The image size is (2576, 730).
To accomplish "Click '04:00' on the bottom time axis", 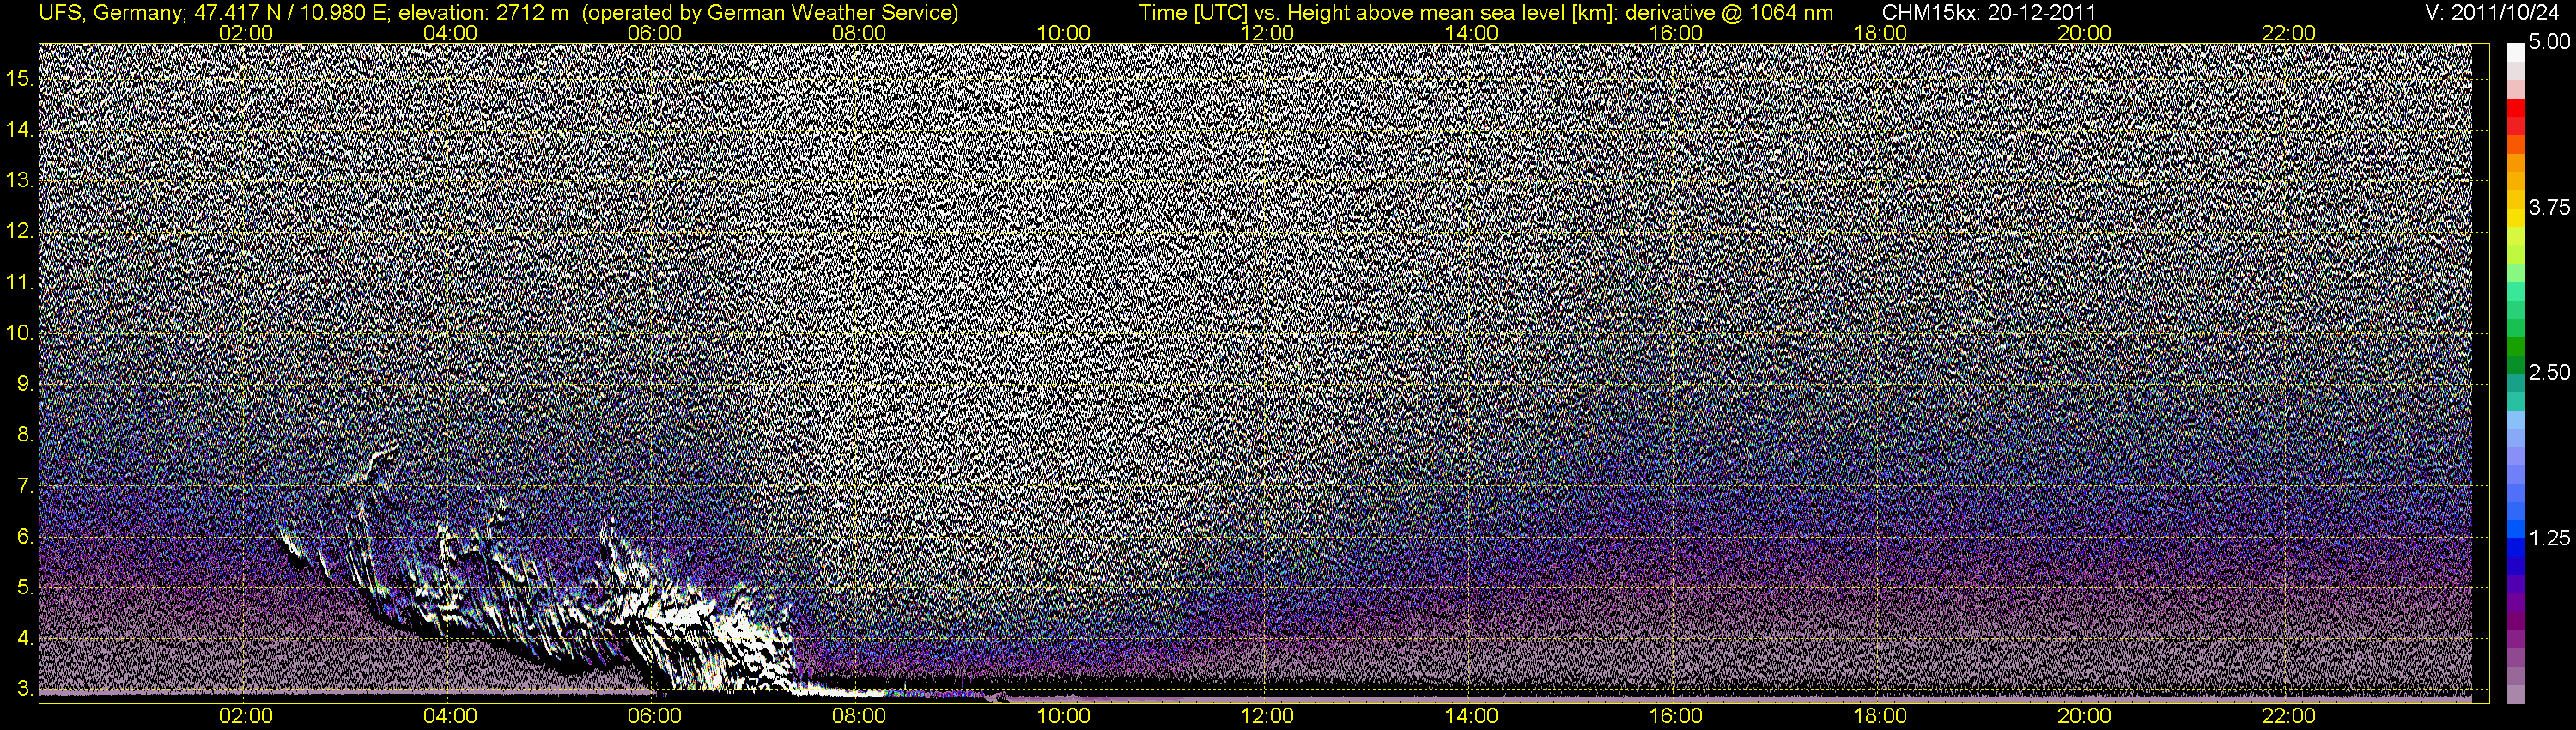I will (x=450, y=716).
